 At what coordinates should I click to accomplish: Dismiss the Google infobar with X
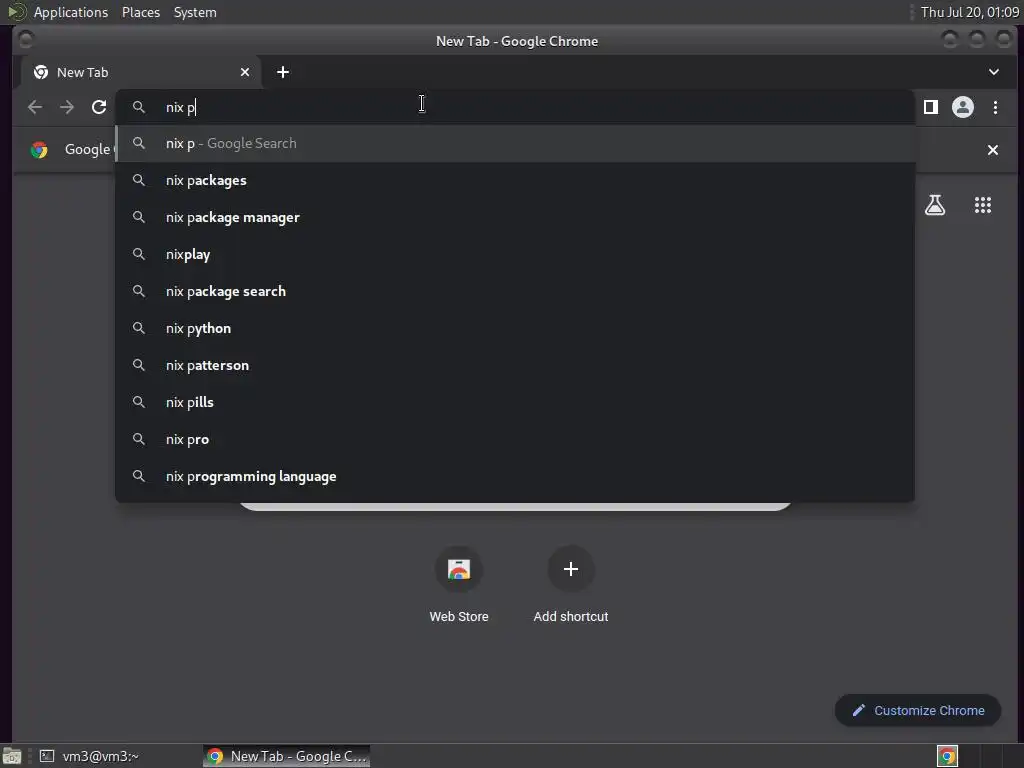click(993, 150)
